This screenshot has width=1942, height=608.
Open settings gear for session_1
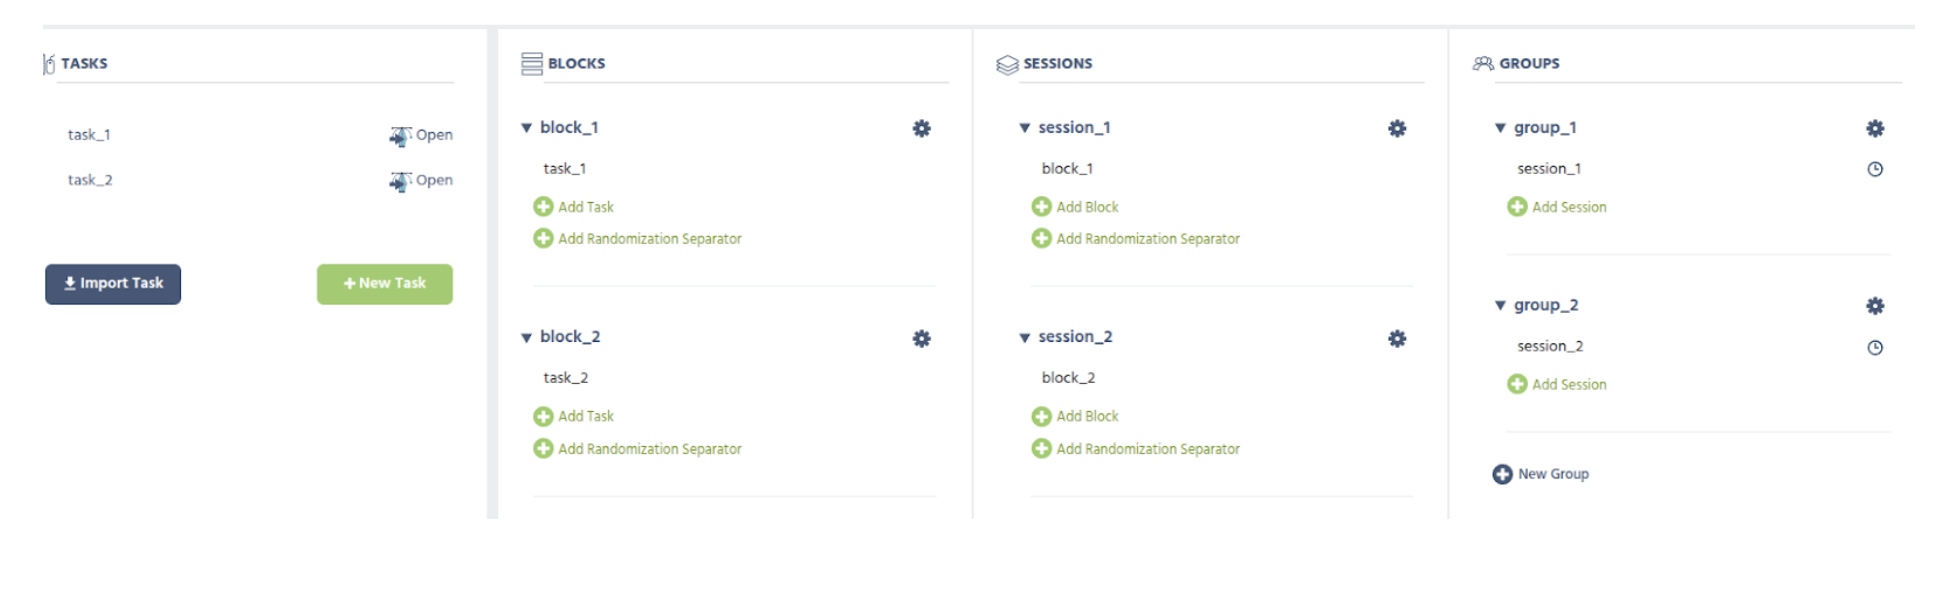click(1396, 128)
